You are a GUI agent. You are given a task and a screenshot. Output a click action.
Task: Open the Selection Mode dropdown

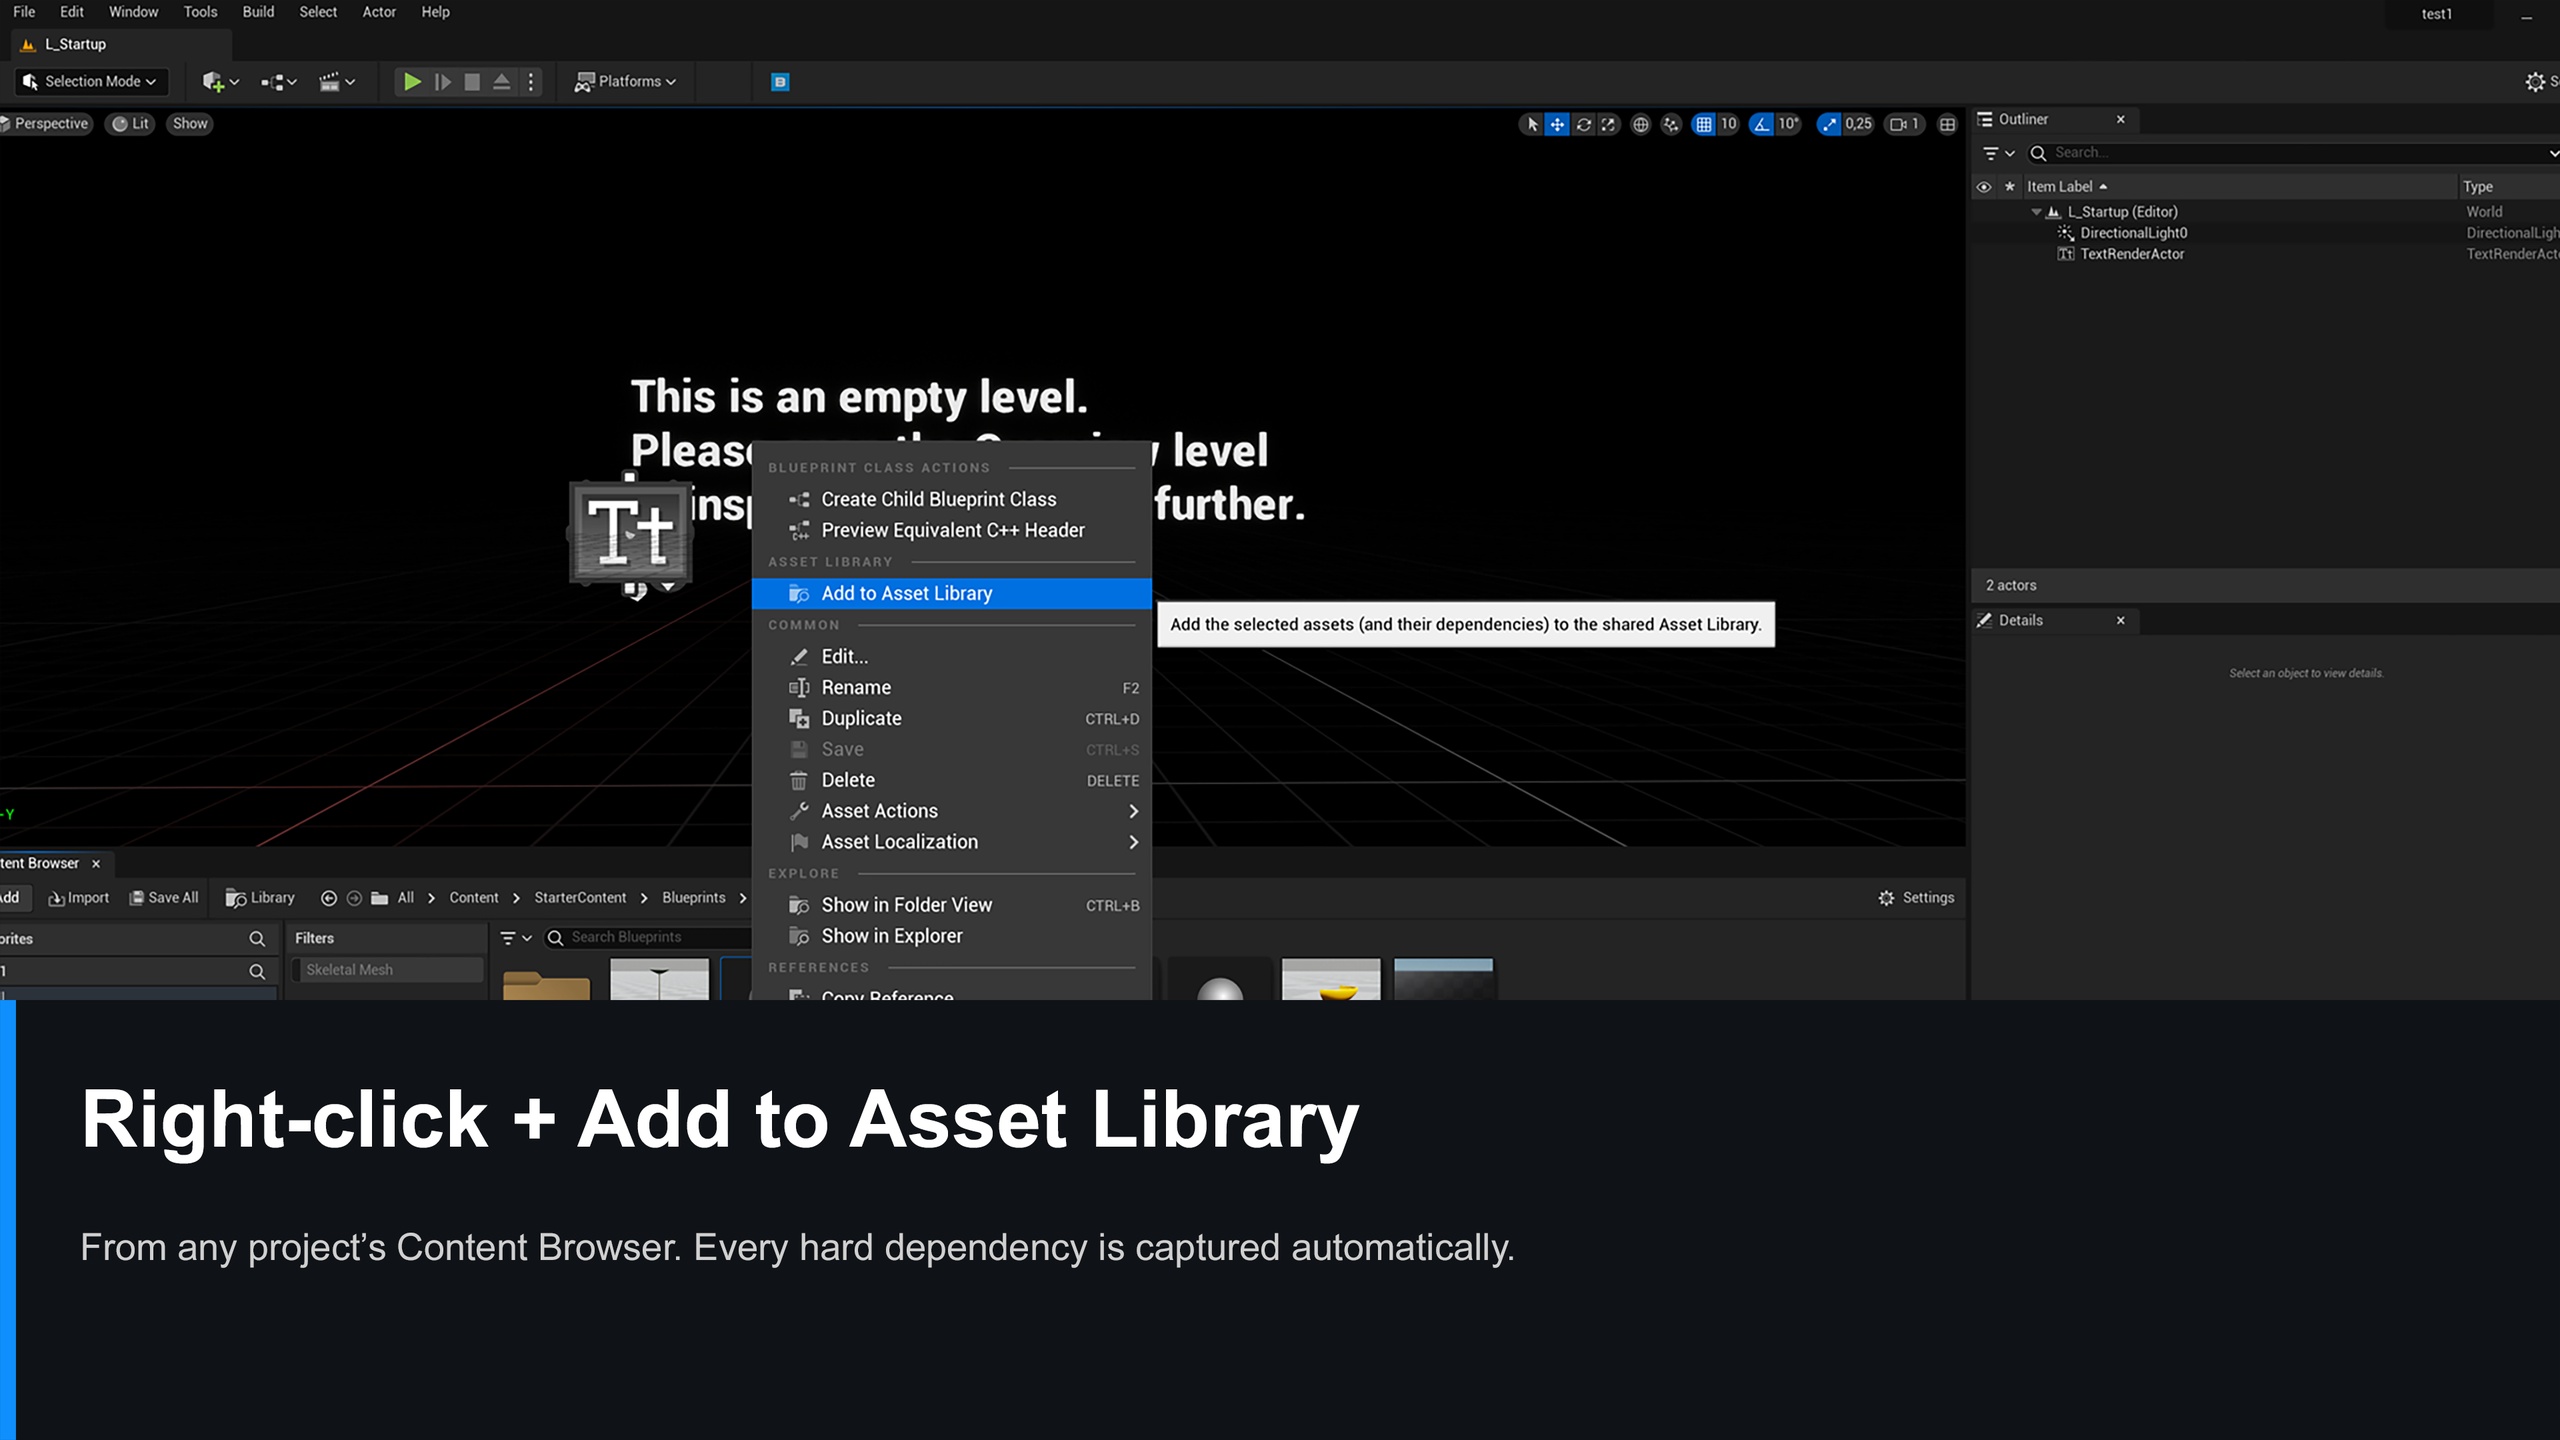tap(90, 82)
